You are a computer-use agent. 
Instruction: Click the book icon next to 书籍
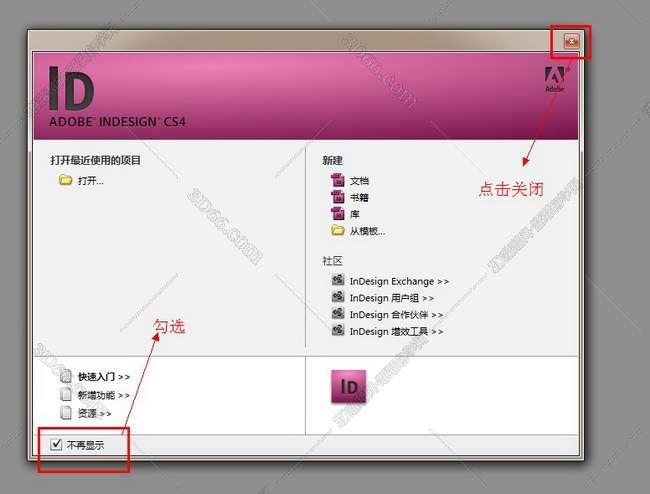click(338, 197)
